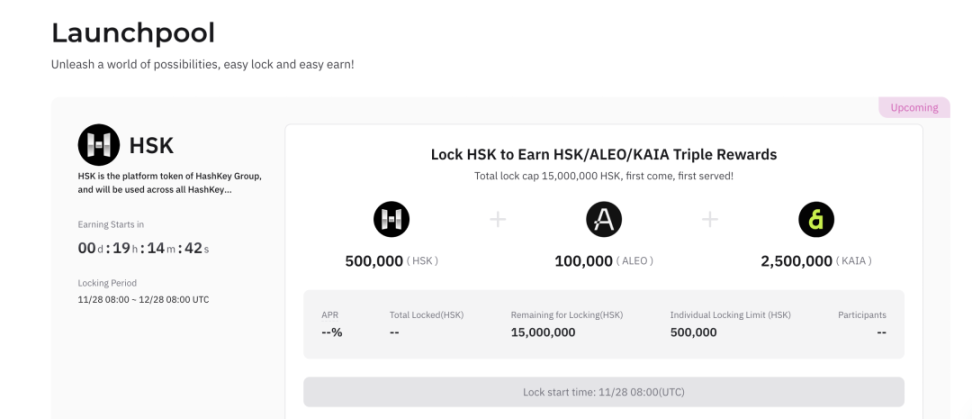This screenshot has height=419, width=972.
Task: Click the plus sign between ALEO and KAIA
Action: click(710, 219)
